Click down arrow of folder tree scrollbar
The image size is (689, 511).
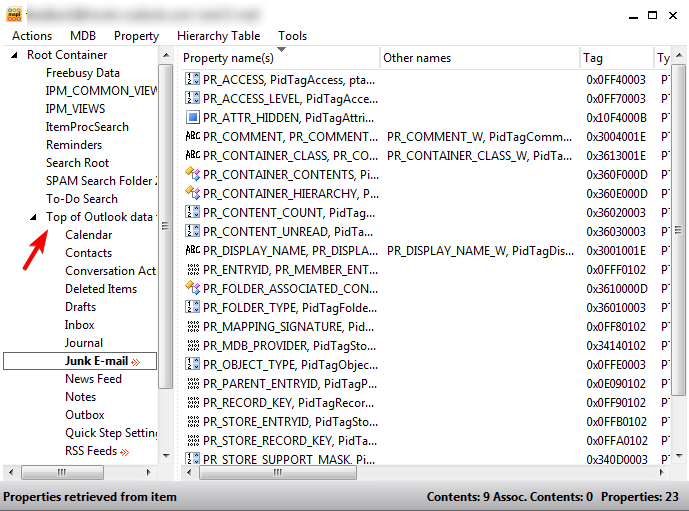(166, 456)
